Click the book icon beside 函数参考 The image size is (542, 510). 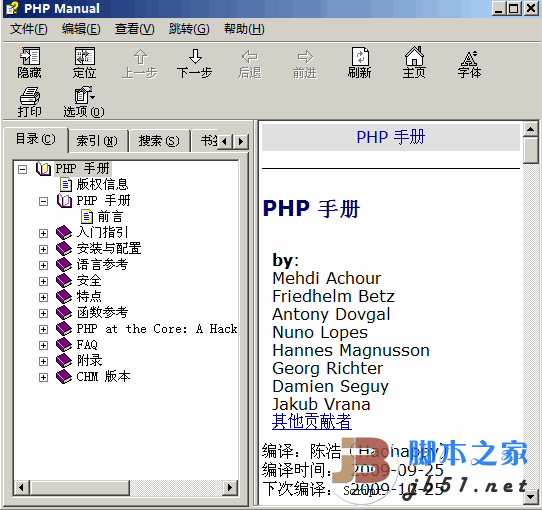click(64, 313)
